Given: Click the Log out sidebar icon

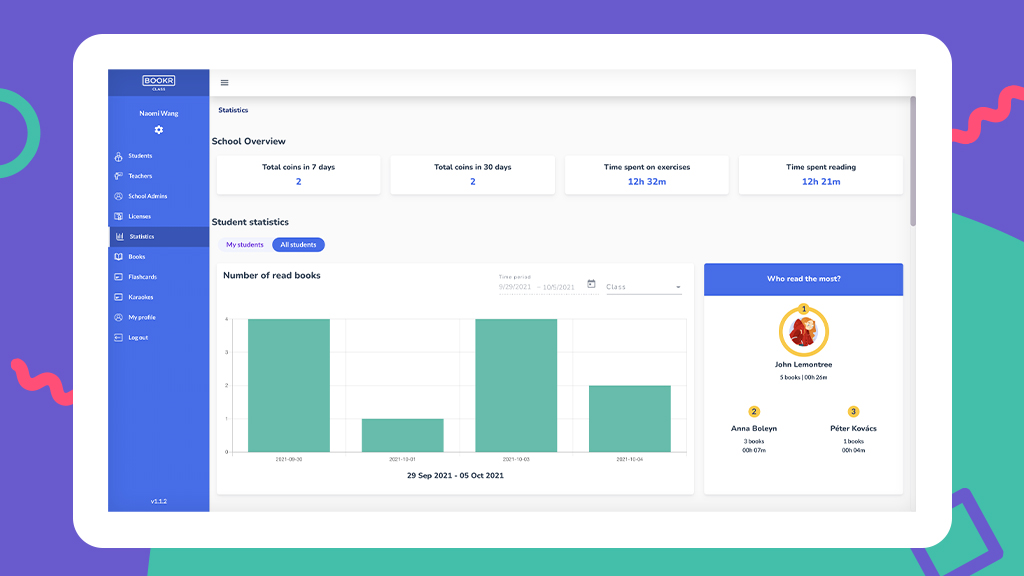Looking at the screenshot, I should point(118,338).
